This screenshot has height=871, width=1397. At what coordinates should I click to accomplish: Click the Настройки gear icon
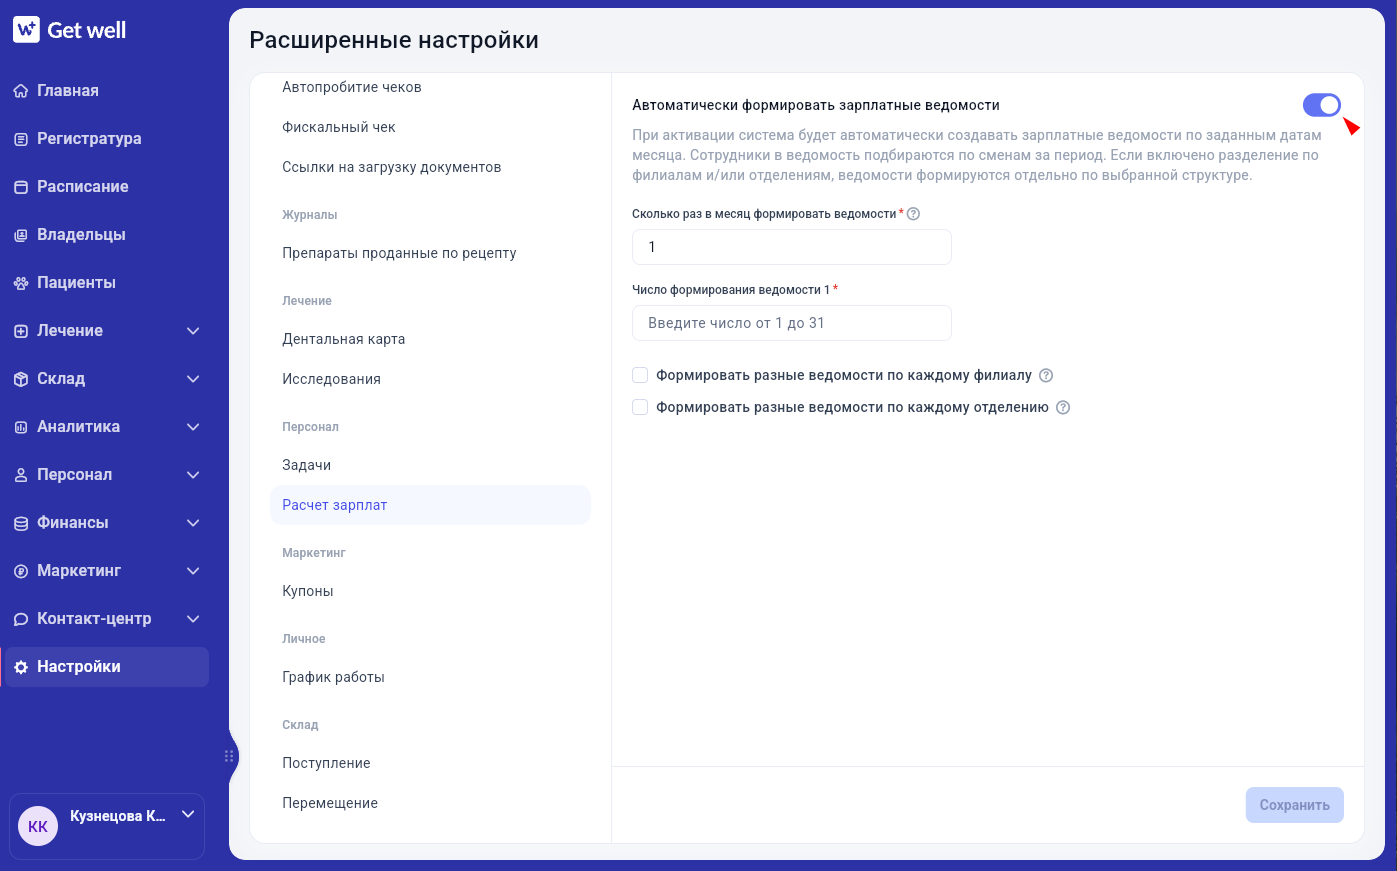point(21,667)
